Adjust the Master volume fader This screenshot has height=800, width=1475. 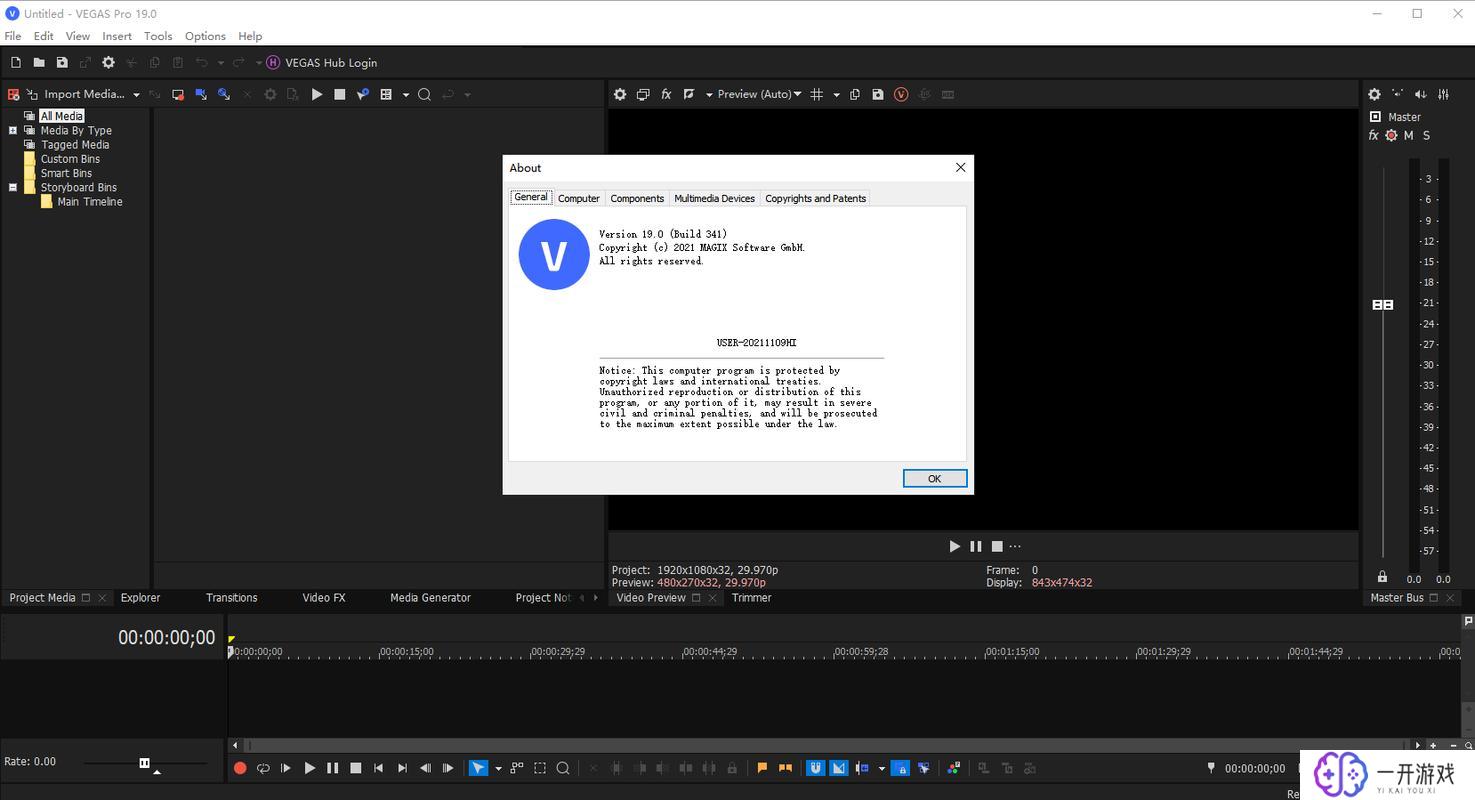pos(1383,304)
